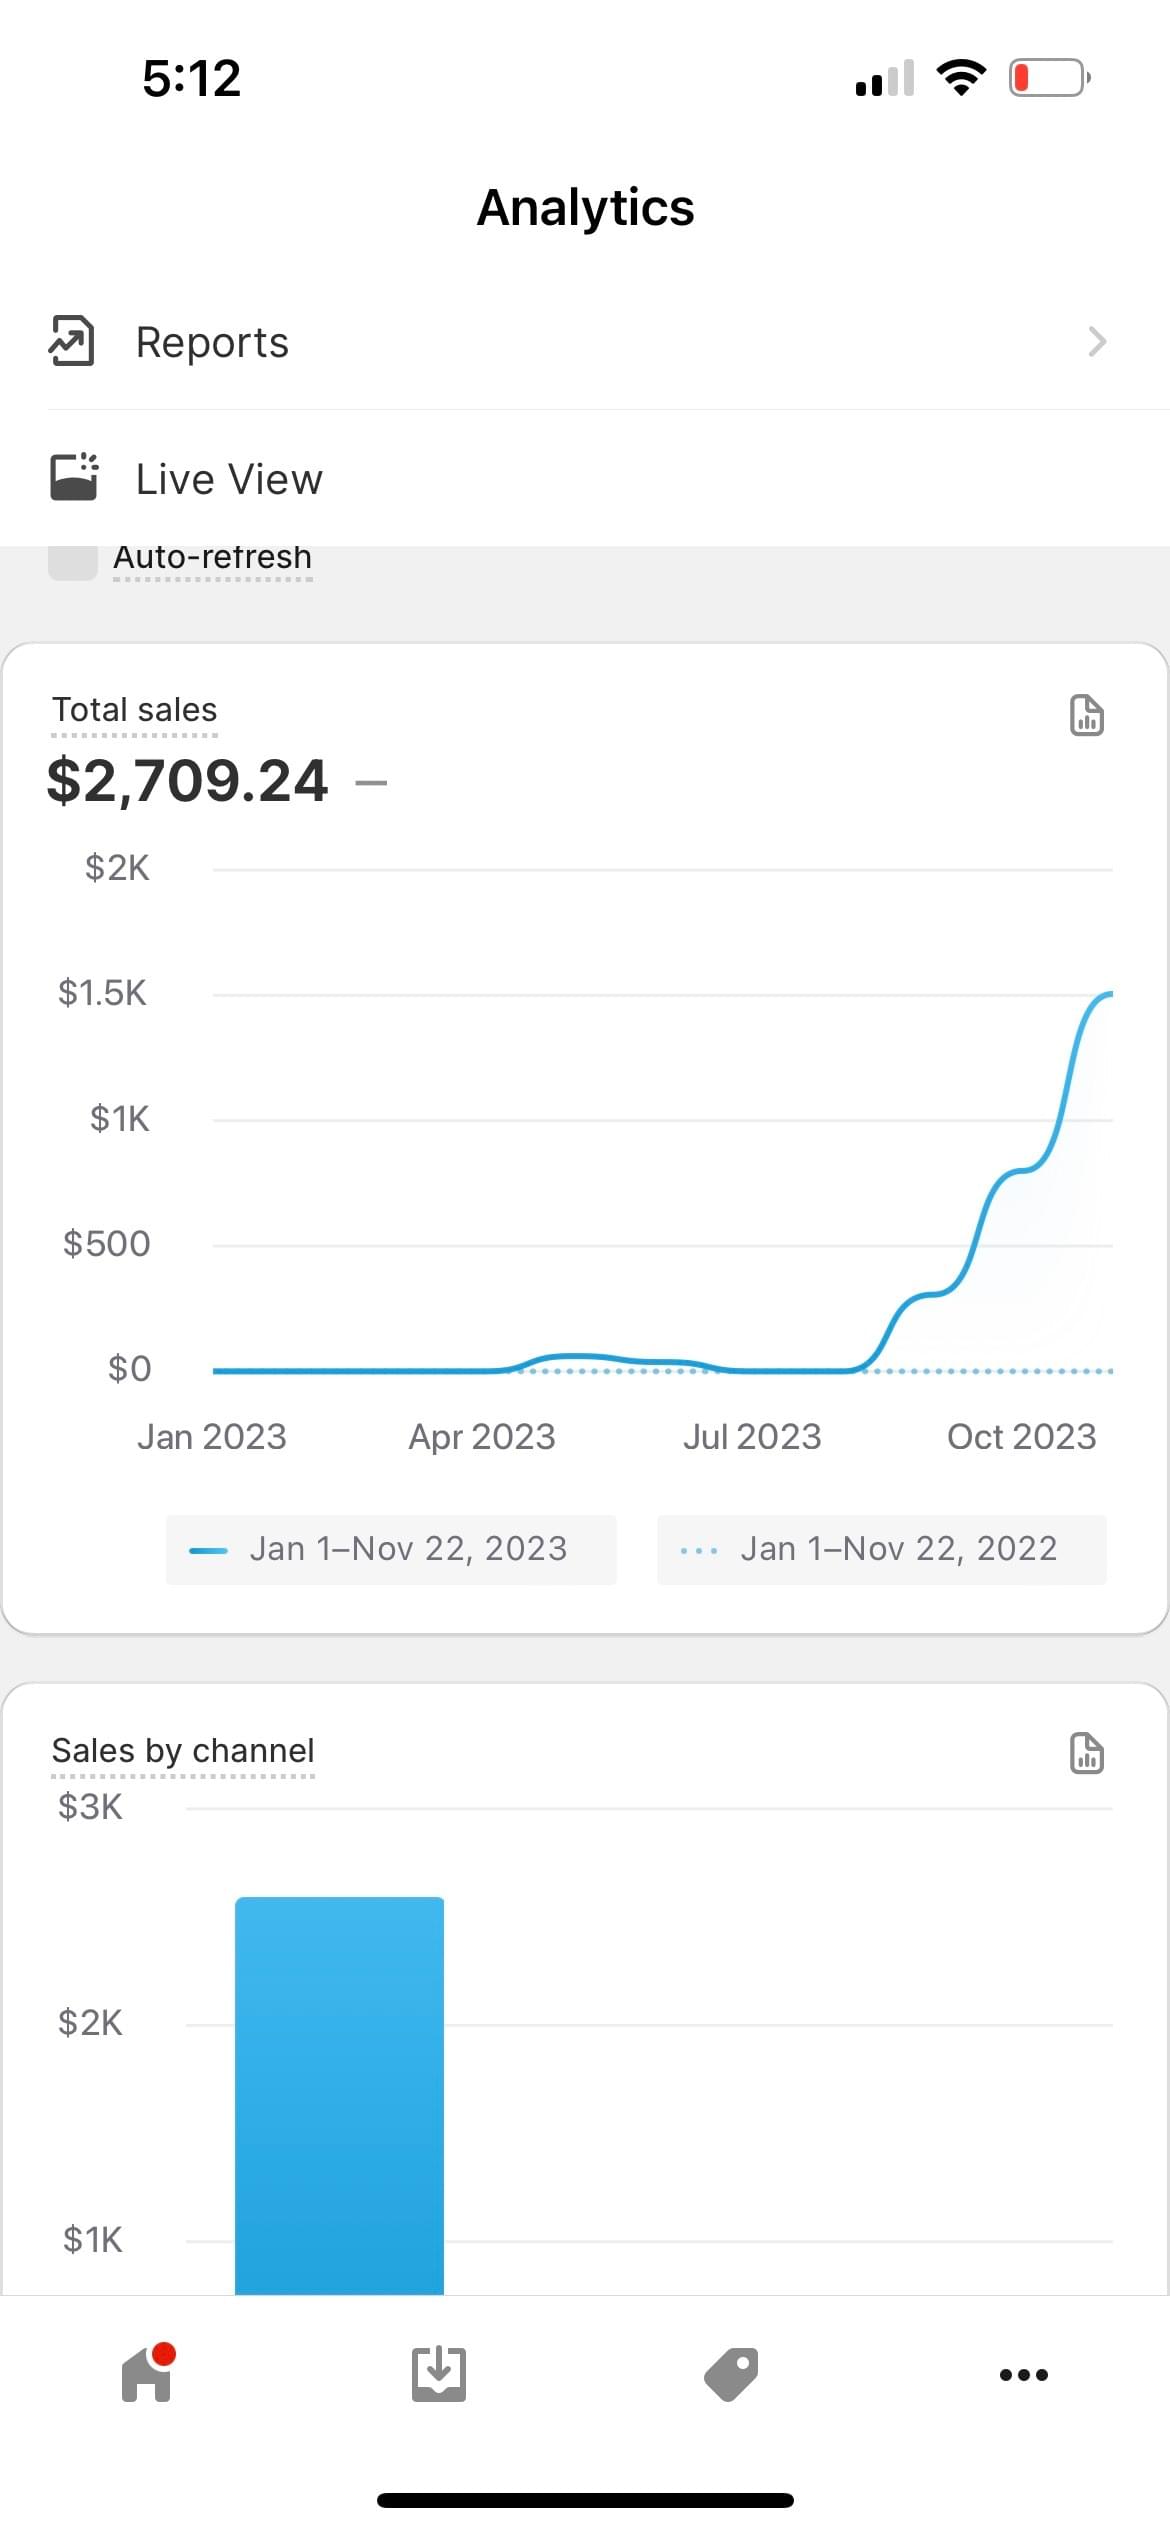Tap the $2,709.24 total sales amount
This screenshot has width=1170, height=2532.
coord(187,781)
